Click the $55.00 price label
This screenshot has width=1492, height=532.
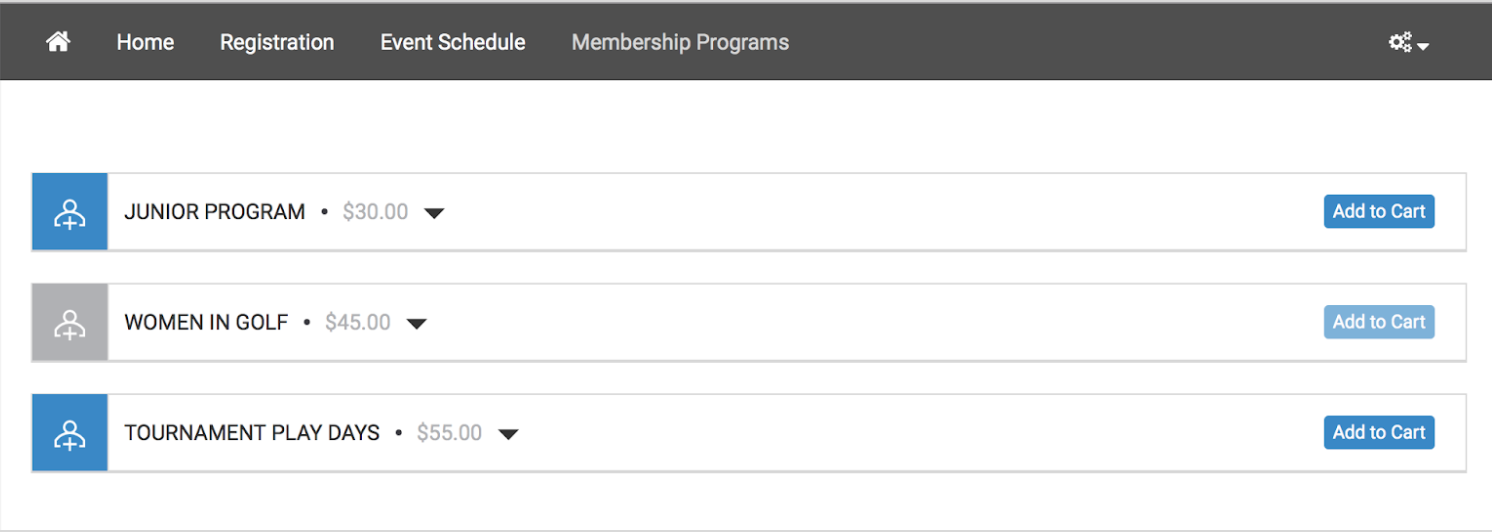449,433
